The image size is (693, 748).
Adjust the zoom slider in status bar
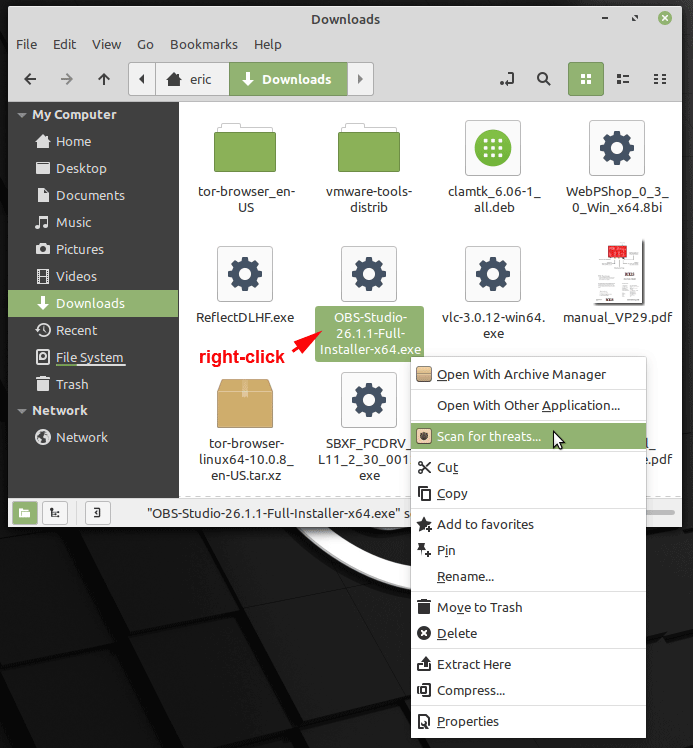click(660, 513)
